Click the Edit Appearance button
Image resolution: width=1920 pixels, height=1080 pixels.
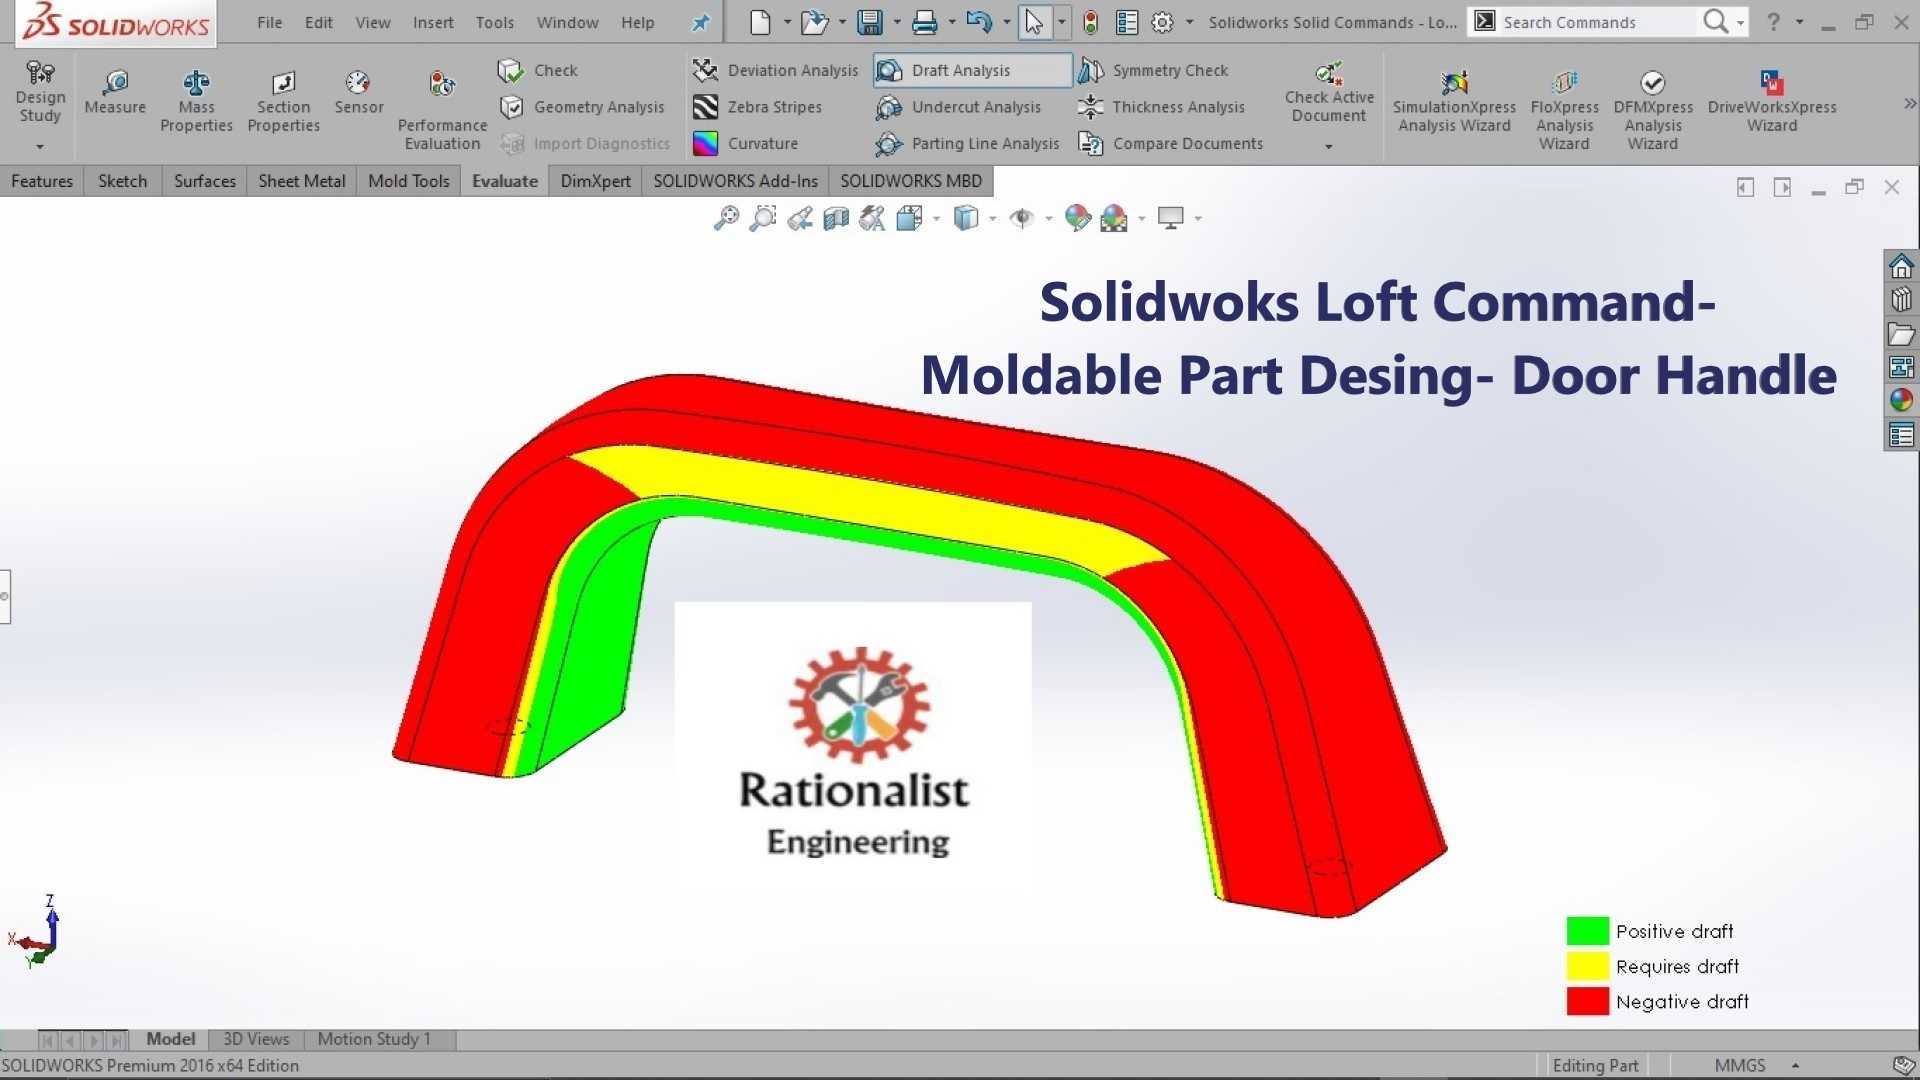1077,217
